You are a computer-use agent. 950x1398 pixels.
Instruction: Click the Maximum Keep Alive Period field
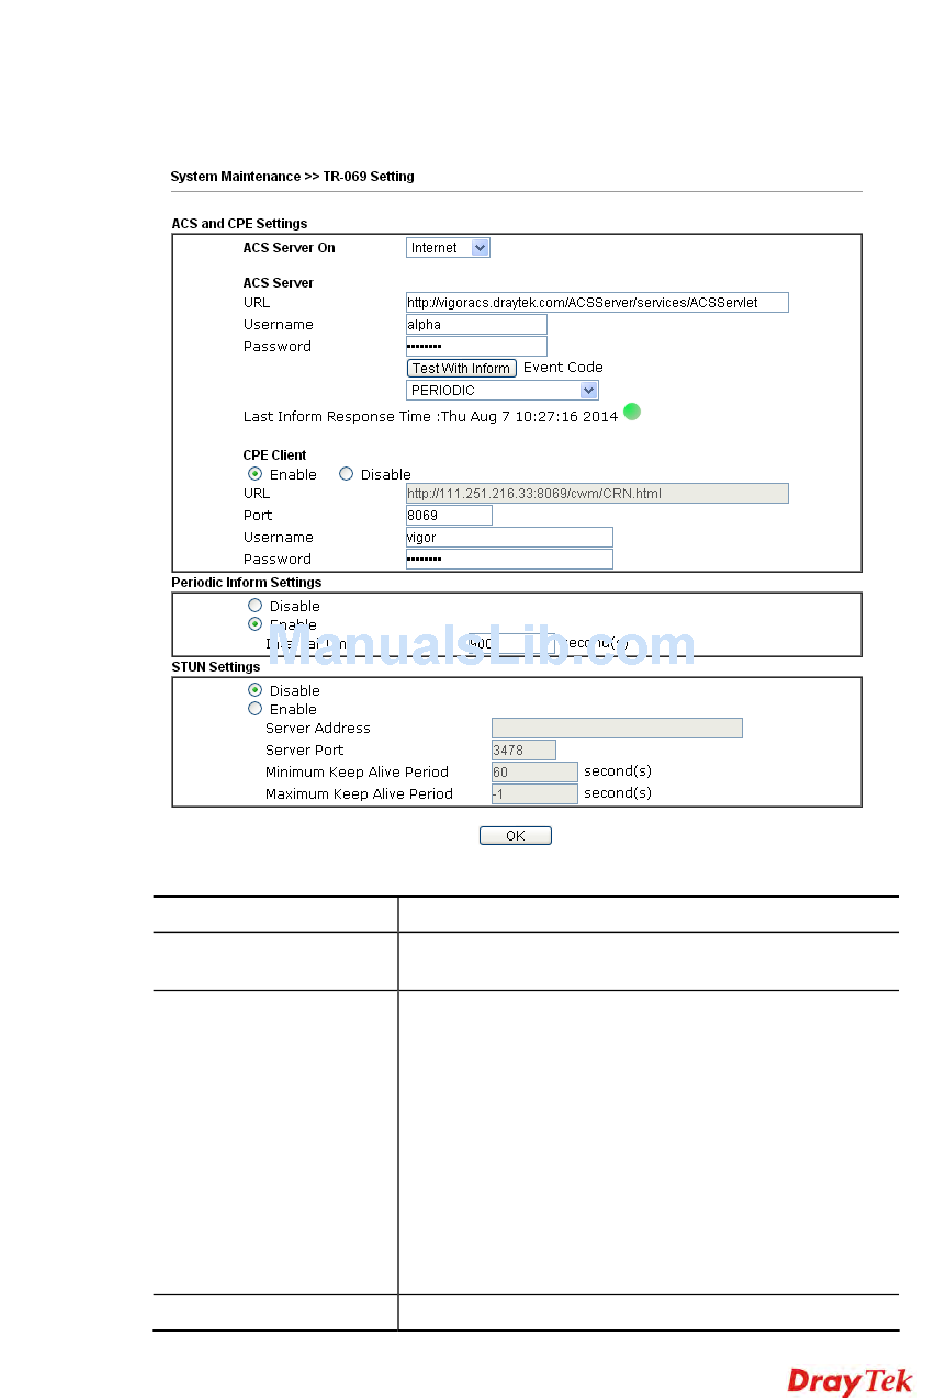pyautogui.click(x=534, y=794)
